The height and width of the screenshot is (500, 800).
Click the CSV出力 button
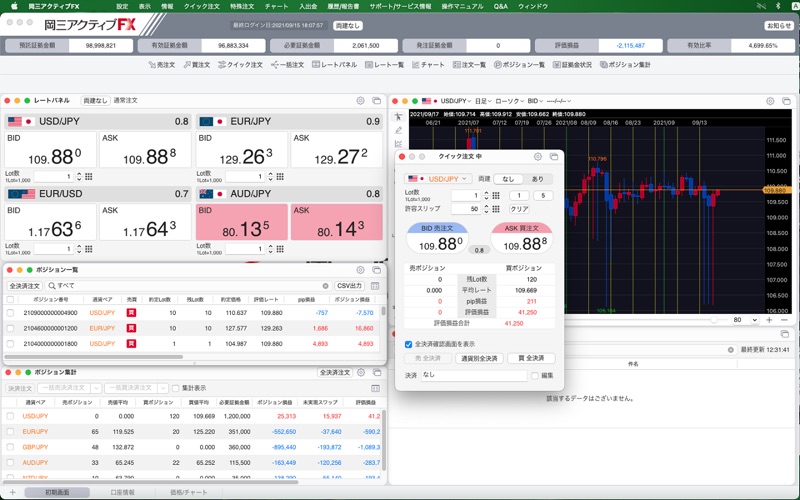pos(349,286)
